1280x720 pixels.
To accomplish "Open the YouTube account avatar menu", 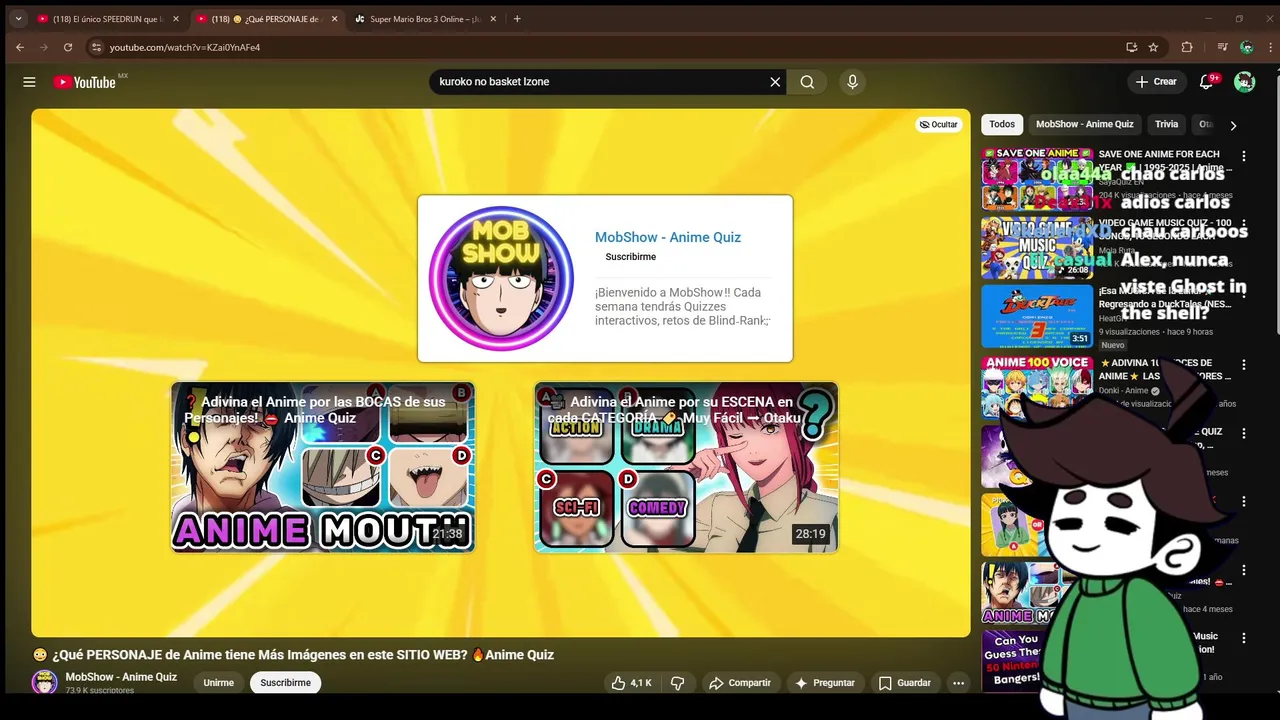I will (x=1244, y=82).
